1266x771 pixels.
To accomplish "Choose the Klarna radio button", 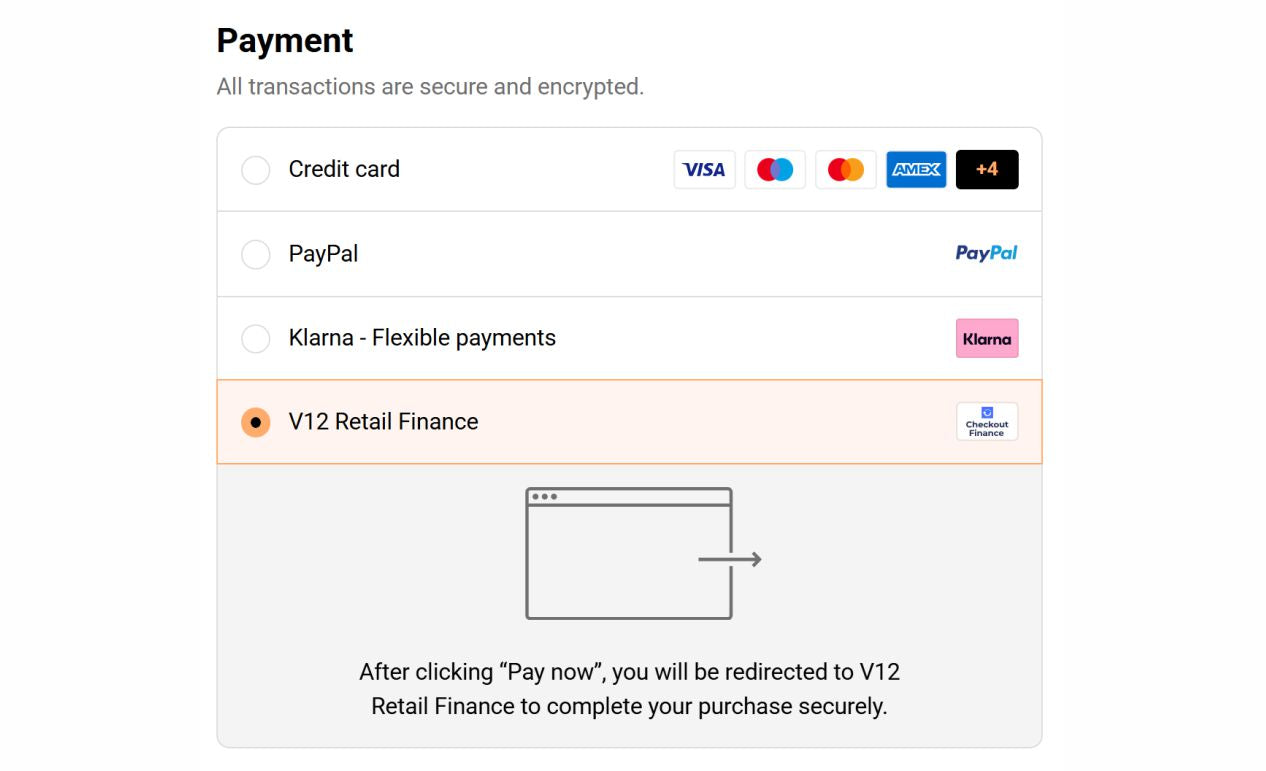I will tap(256, 338).
